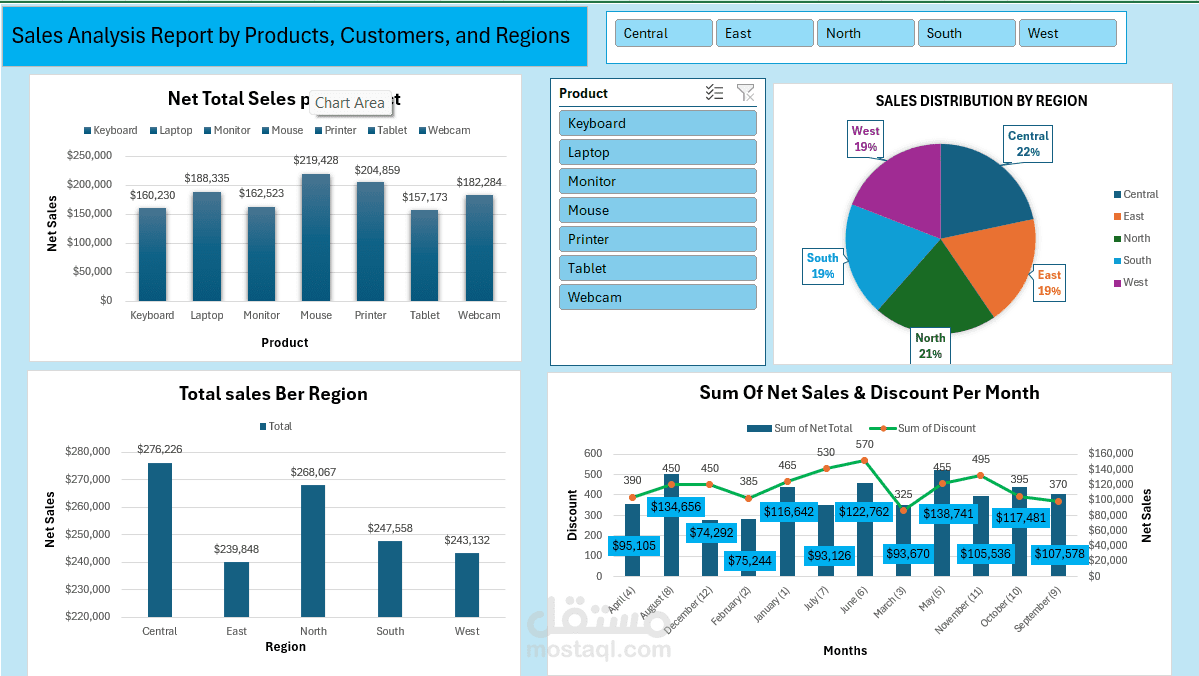Click the Central legend marker in pie chart
Image resolution: width=1199 pixels, height=676 pixels.
click(1117, 195)
